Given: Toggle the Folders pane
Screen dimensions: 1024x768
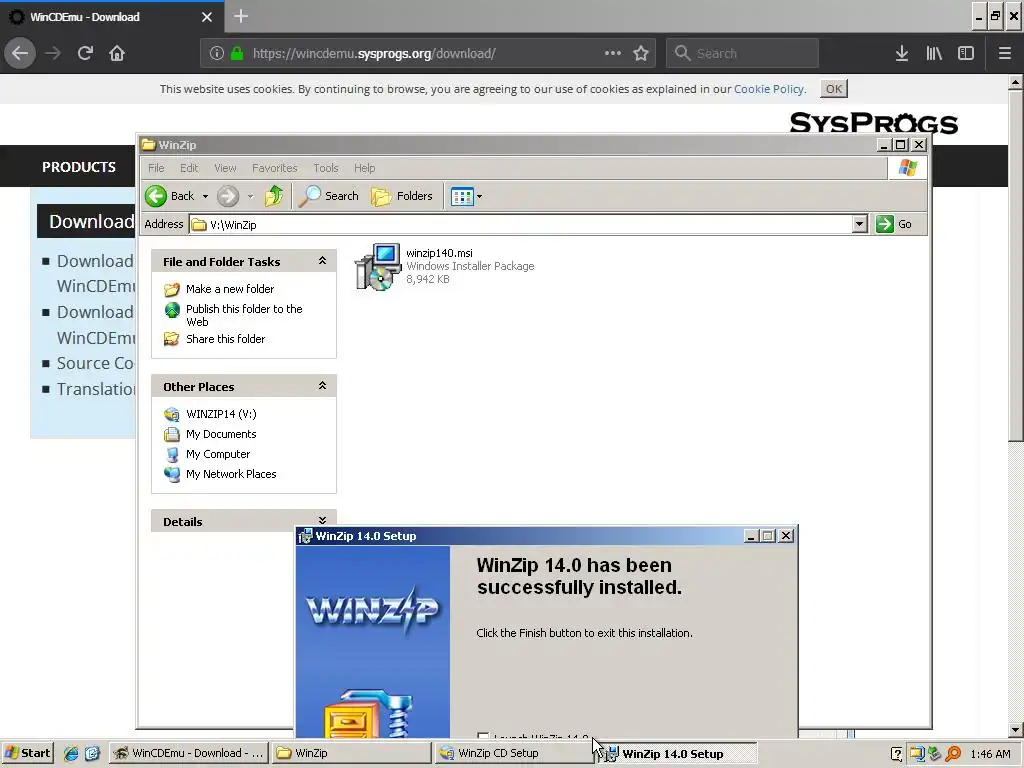Looking at the screenshot, I should point(402,196).
